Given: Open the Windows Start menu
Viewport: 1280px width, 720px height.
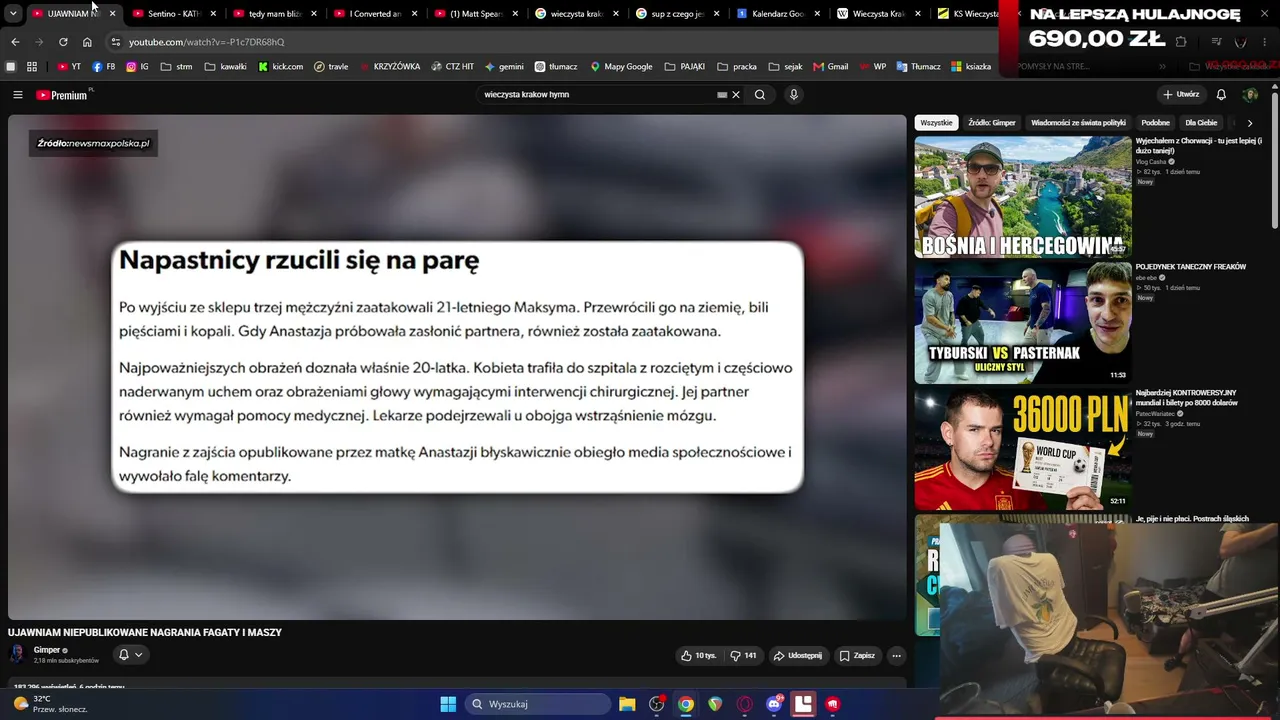Looking at the screenshot, I should tap(448, 704).
